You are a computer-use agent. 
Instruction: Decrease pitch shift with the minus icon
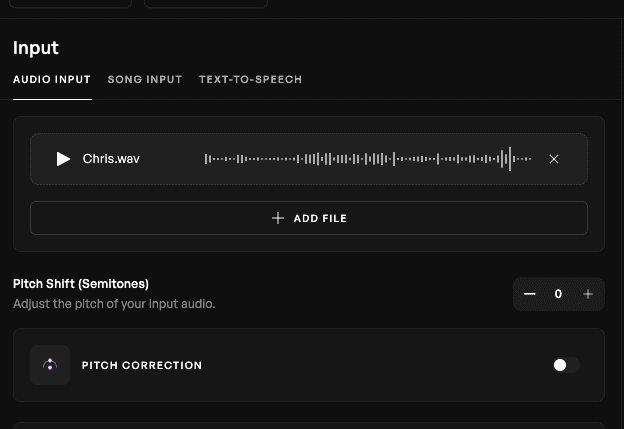[530, 294]
